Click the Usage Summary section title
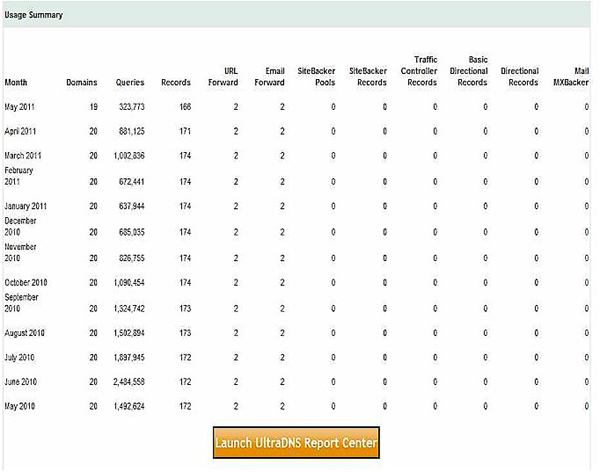Image resolution: width=600 pixels, height=472 pixels. 33,16
